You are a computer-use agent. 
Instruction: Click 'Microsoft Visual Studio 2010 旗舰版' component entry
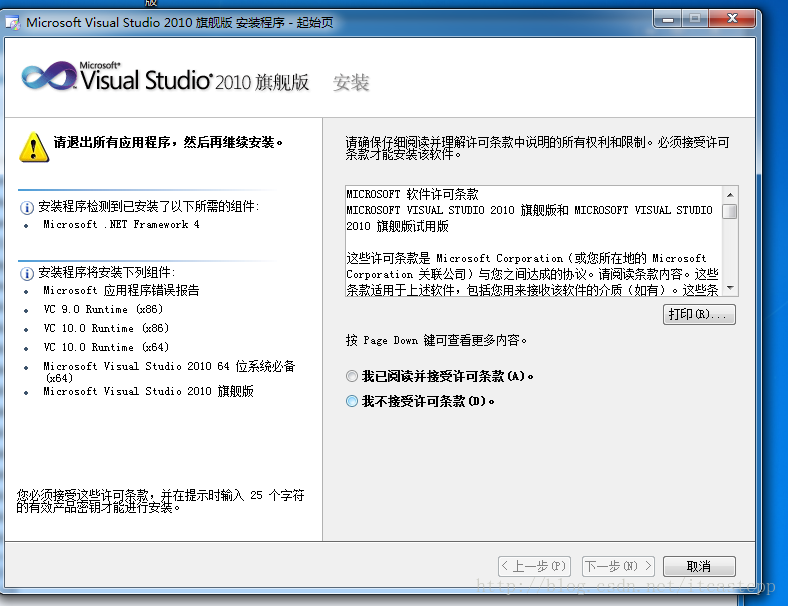[x=148, y=391]
